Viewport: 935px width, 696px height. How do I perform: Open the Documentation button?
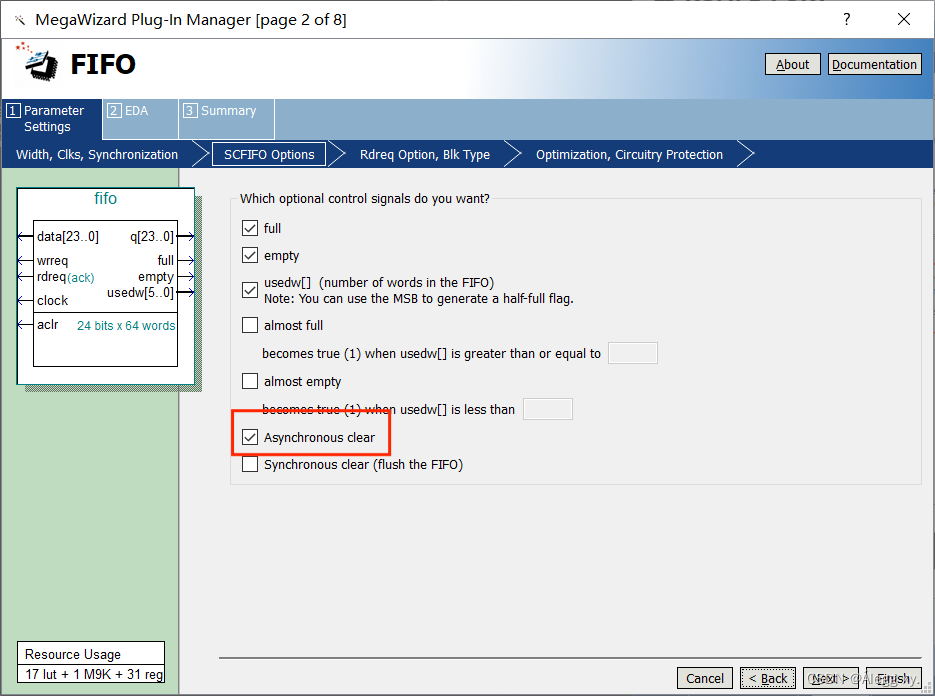(x=874, y=64)
